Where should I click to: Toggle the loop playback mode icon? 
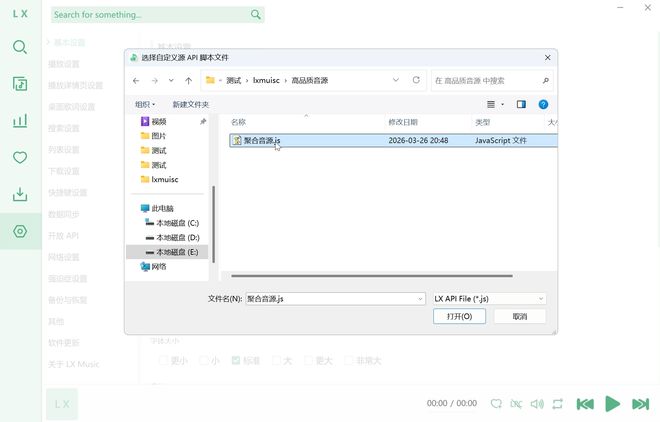pos(557,404)
